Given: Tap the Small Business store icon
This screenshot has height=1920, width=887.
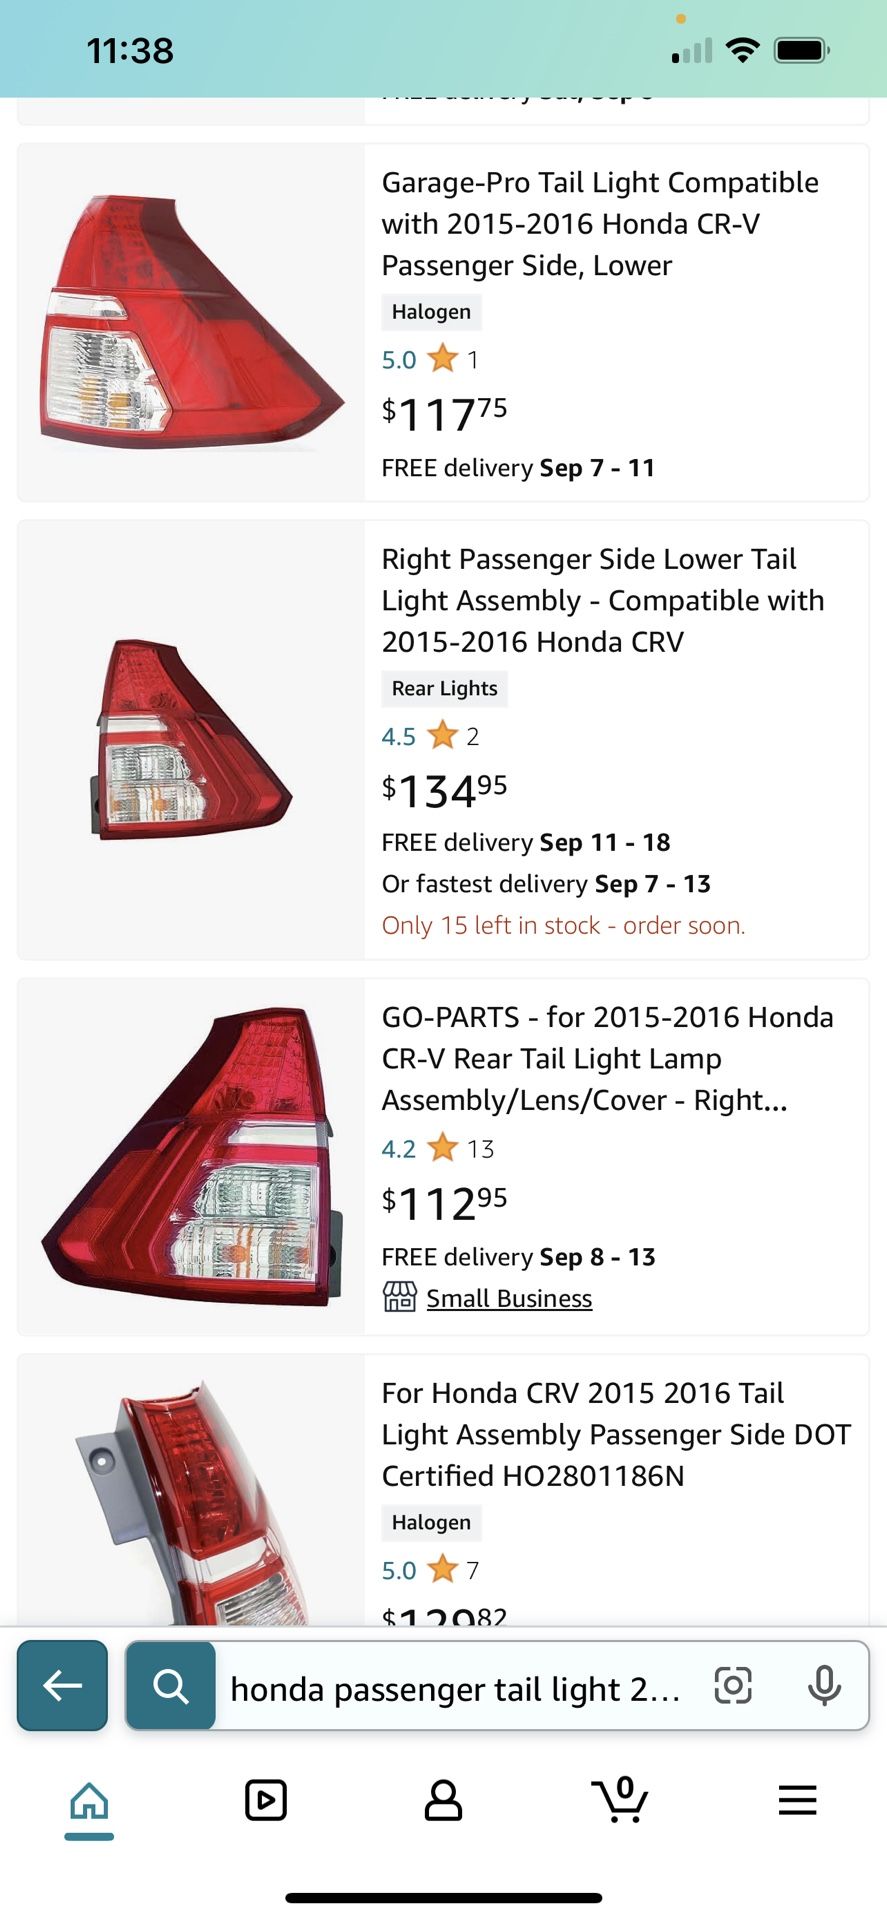Looking at the screenshot, I should [x=400, y=1297].
